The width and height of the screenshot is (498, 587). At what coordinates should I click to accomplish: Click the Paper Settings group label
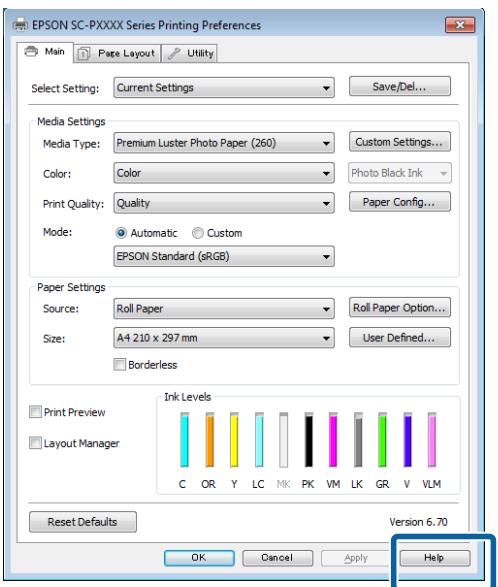click(x=71, y=288)
